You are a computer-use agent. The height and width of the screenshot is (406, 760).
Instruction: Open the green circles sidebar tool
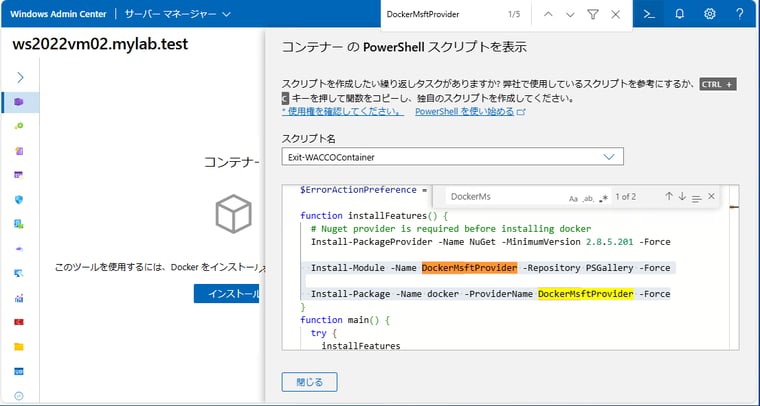(x=19, y=126)
